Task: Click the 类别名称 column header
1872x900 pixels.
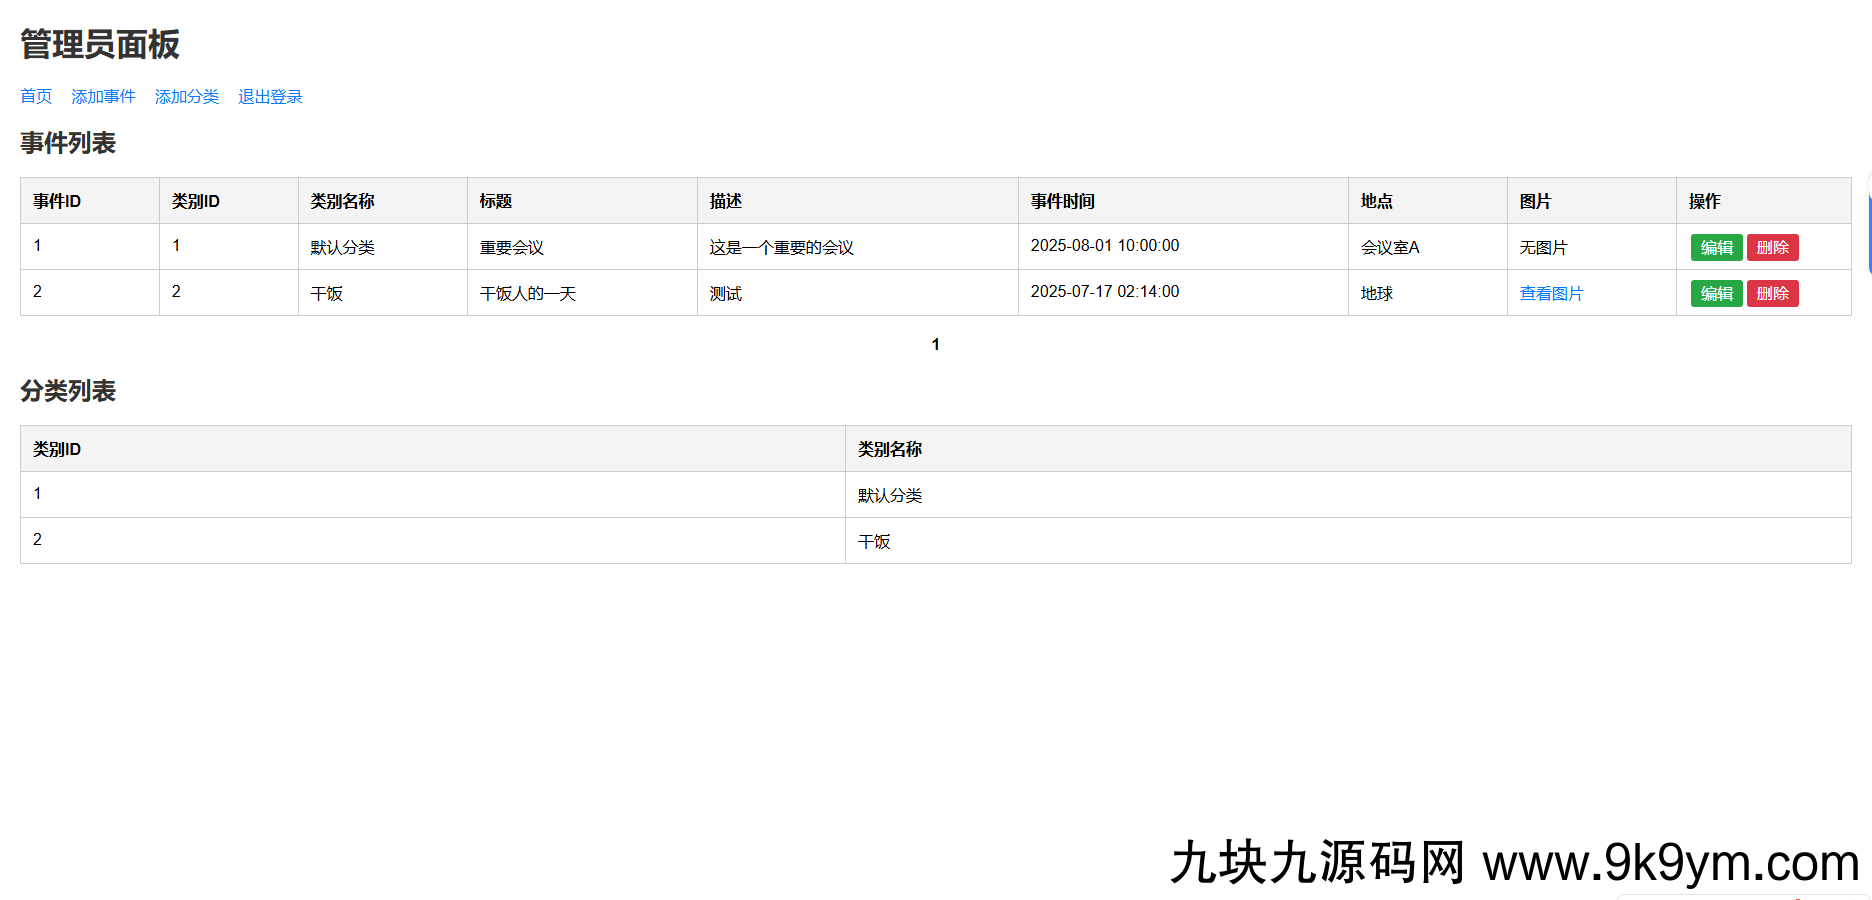Action: [890, 448]
